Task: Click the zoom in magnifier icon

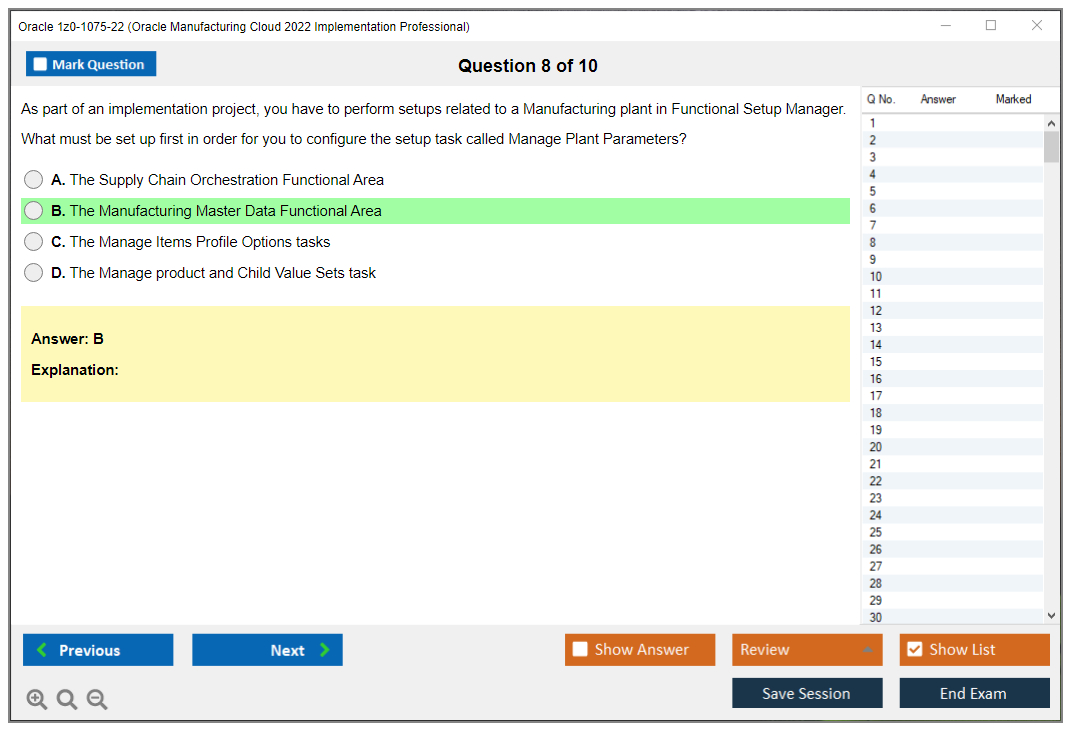Action: (x=37, y=700)
